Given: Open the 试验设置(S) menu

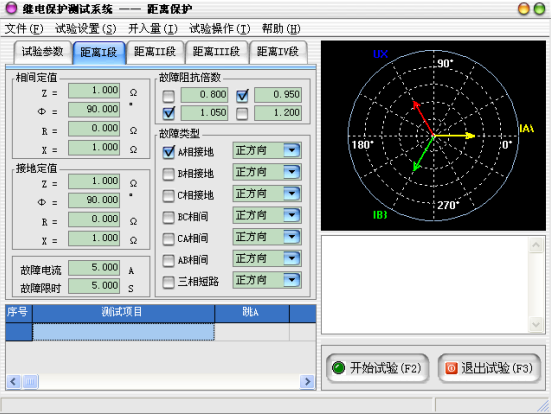Looking at the screenshot, I should pyautogui.click(x=85, y=28).
